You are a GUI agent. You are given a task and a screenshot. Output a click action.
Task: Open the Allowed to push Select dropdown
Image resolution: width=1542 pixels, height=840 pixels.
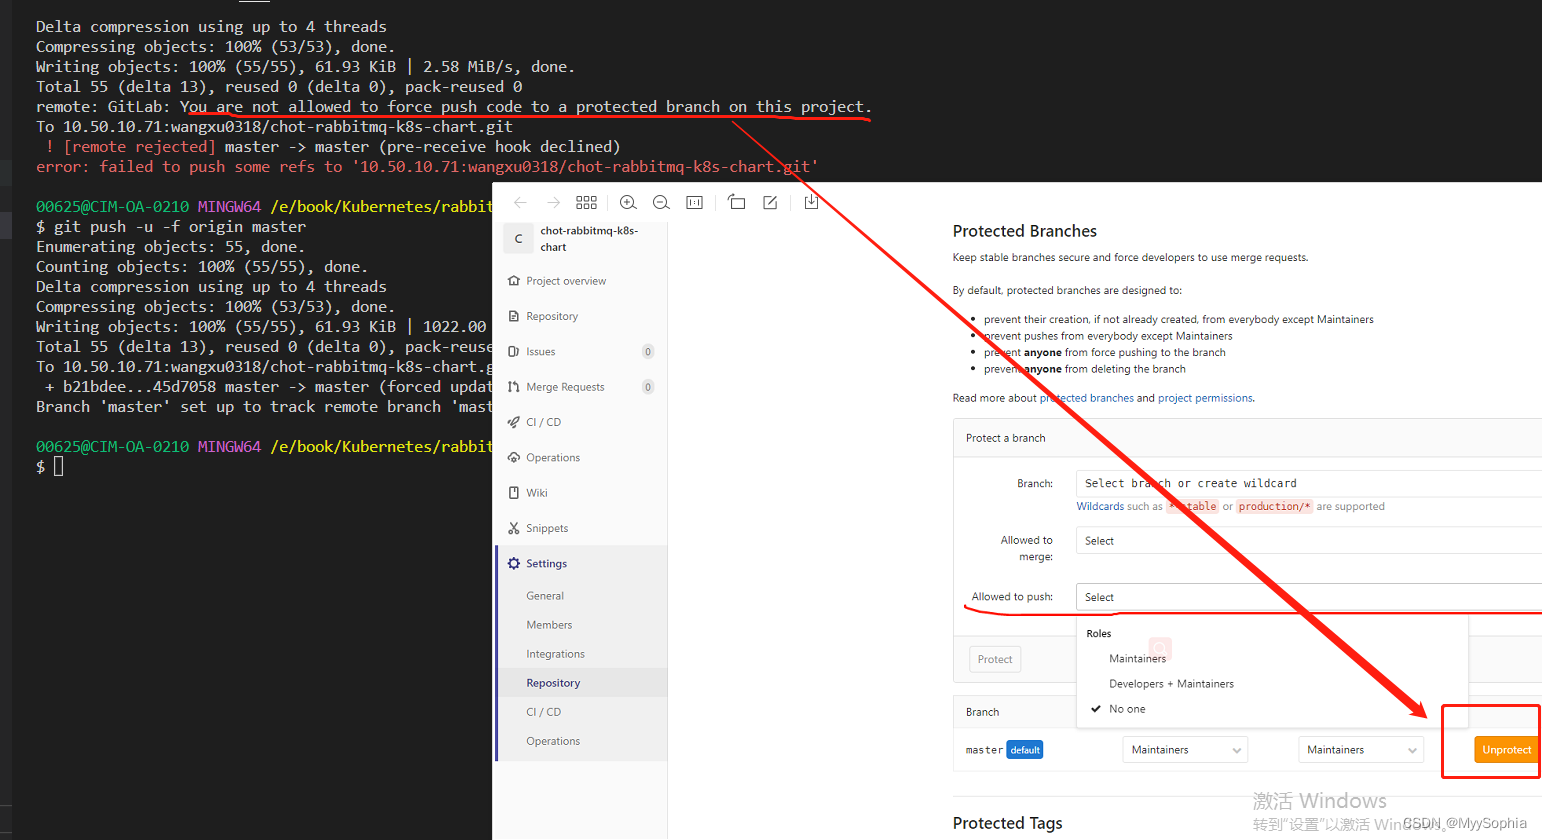click(1308, 597)
